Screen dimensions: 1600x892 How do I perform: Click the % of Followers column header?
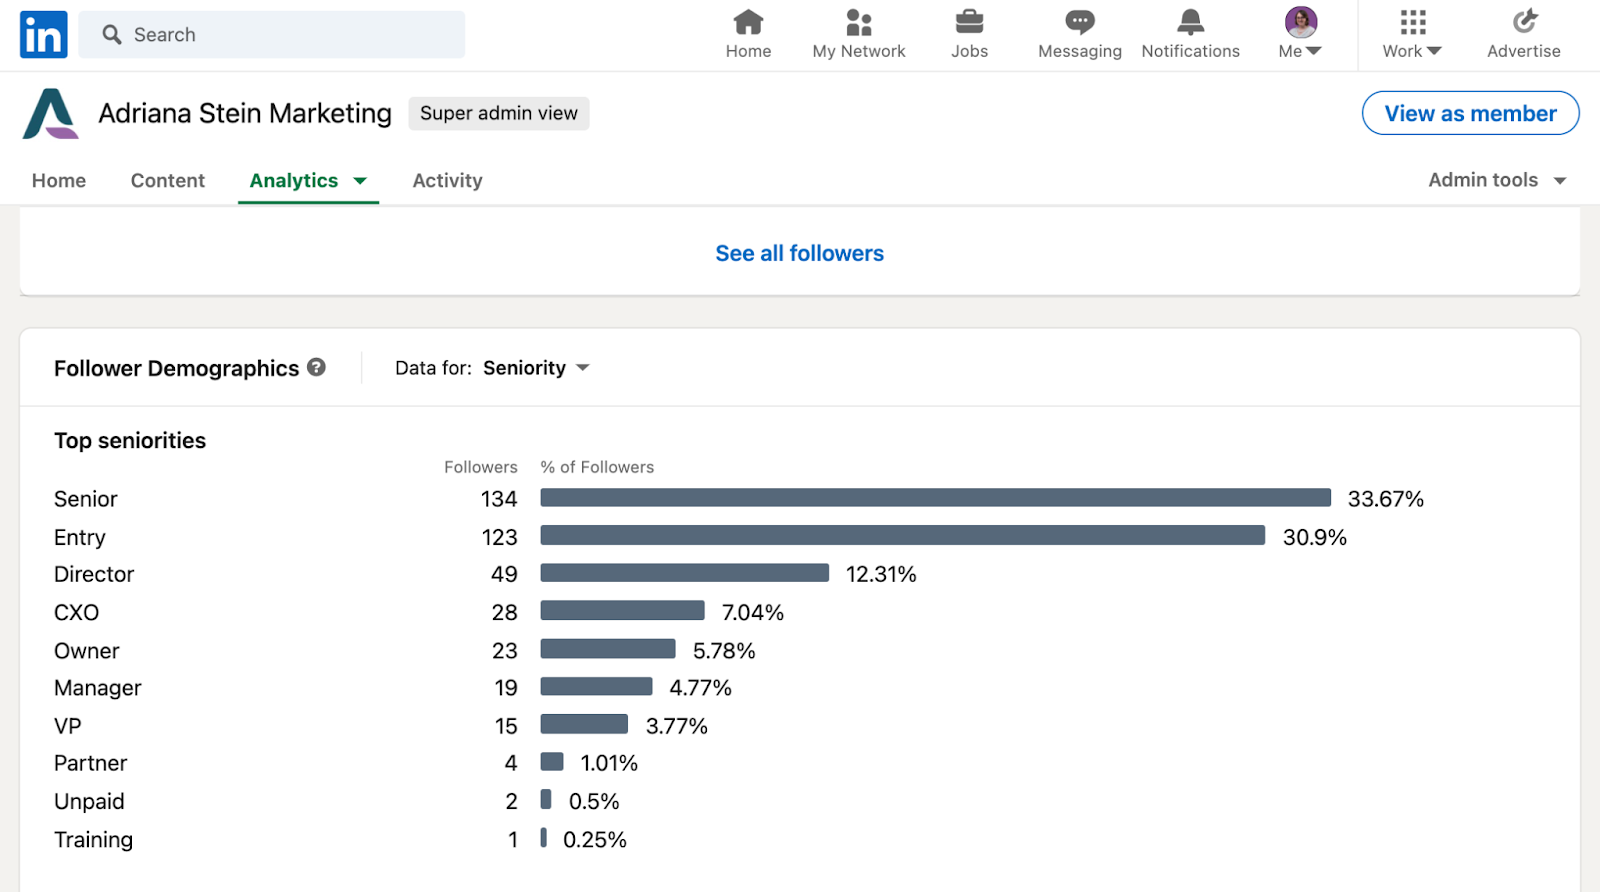point(597,467)
